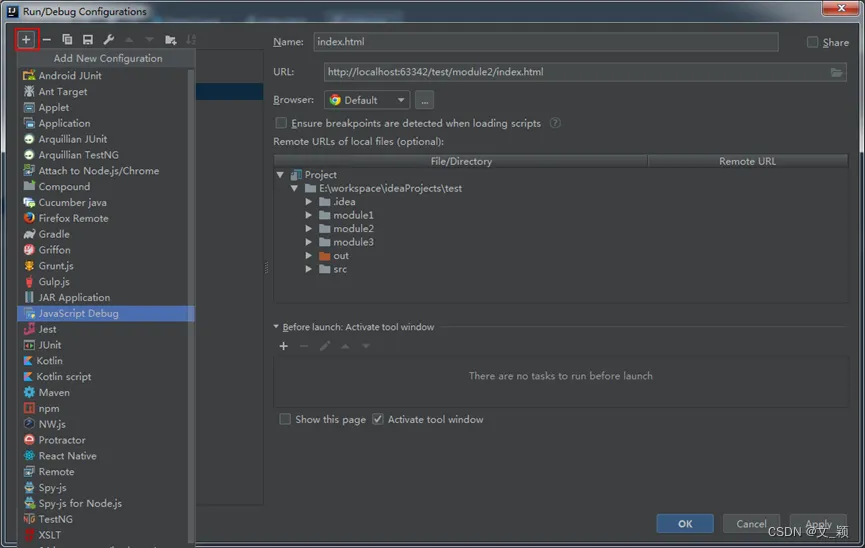Viewport: 865px width, 548px height.
Task: Check the Show this page checkbox
Action: click(x=286, y=419)
